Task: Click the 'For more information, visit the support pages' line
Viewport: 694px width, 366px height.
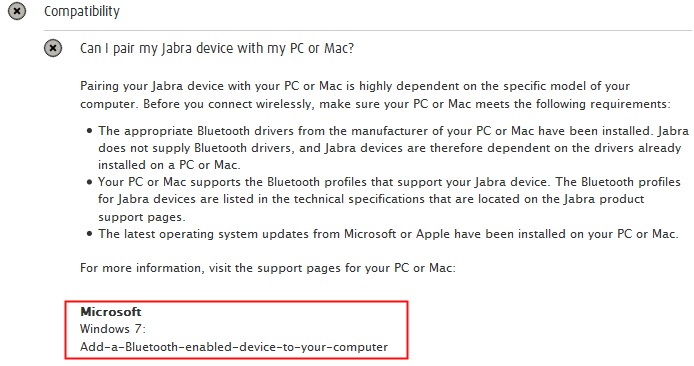Action: (268, 268)
